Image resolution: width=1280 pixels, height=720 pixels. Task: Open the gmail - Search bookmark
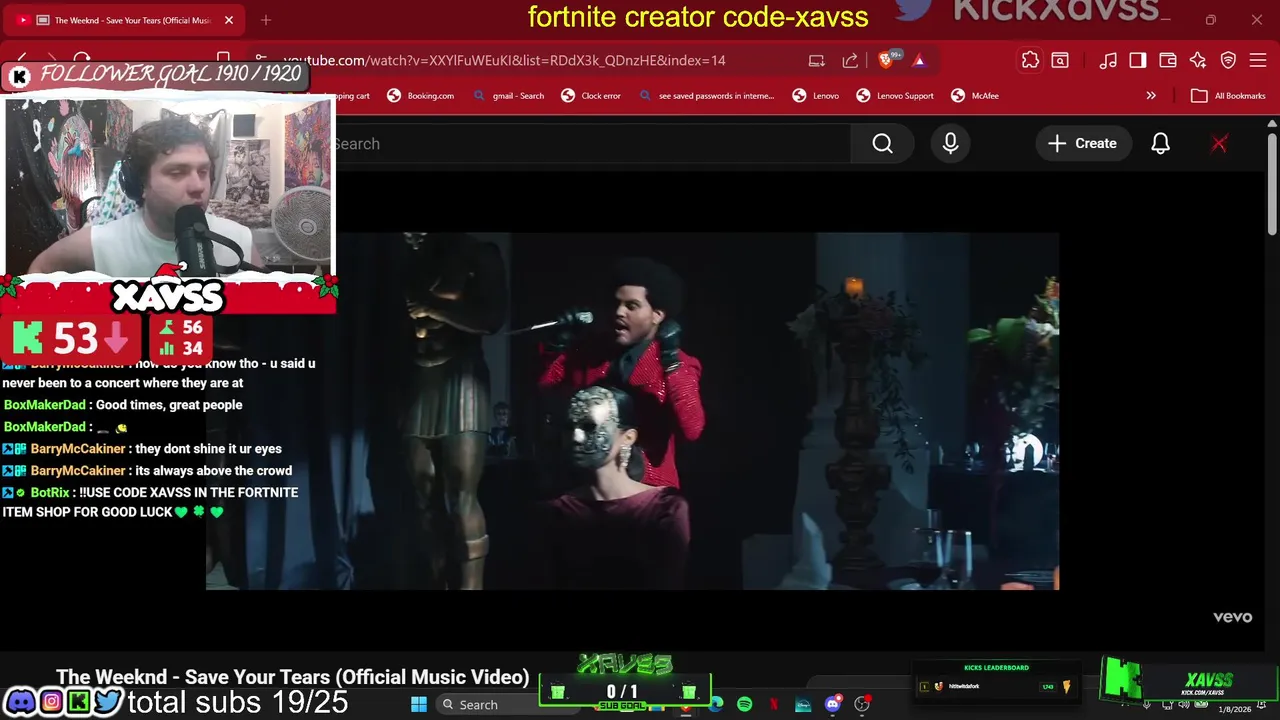pos(509,96)
